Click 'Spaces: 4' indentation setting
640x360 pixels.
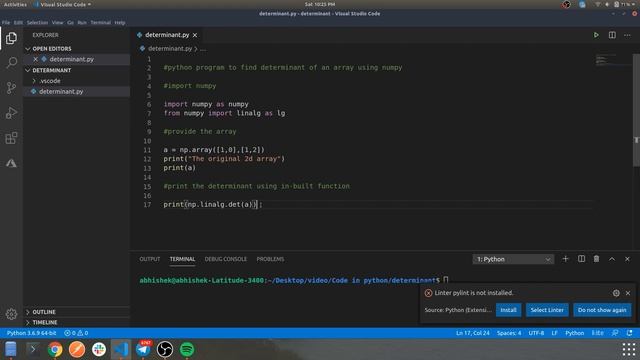tap(509, 333)
